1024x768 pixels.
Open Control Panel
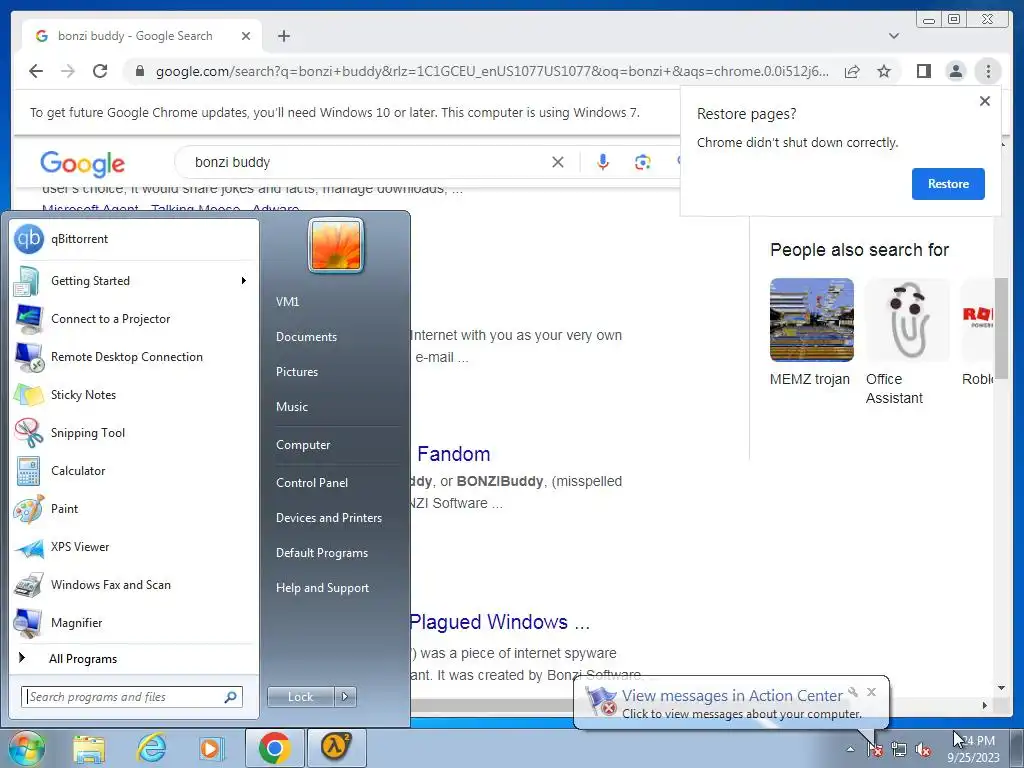click(x=312, y=483)
